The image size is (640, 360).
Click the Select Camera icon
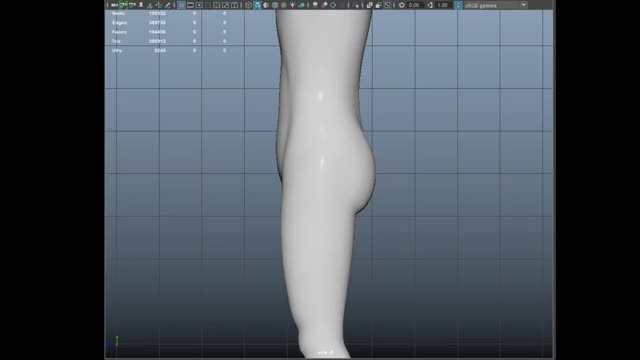pyautogui.click(x=114, y=5)
